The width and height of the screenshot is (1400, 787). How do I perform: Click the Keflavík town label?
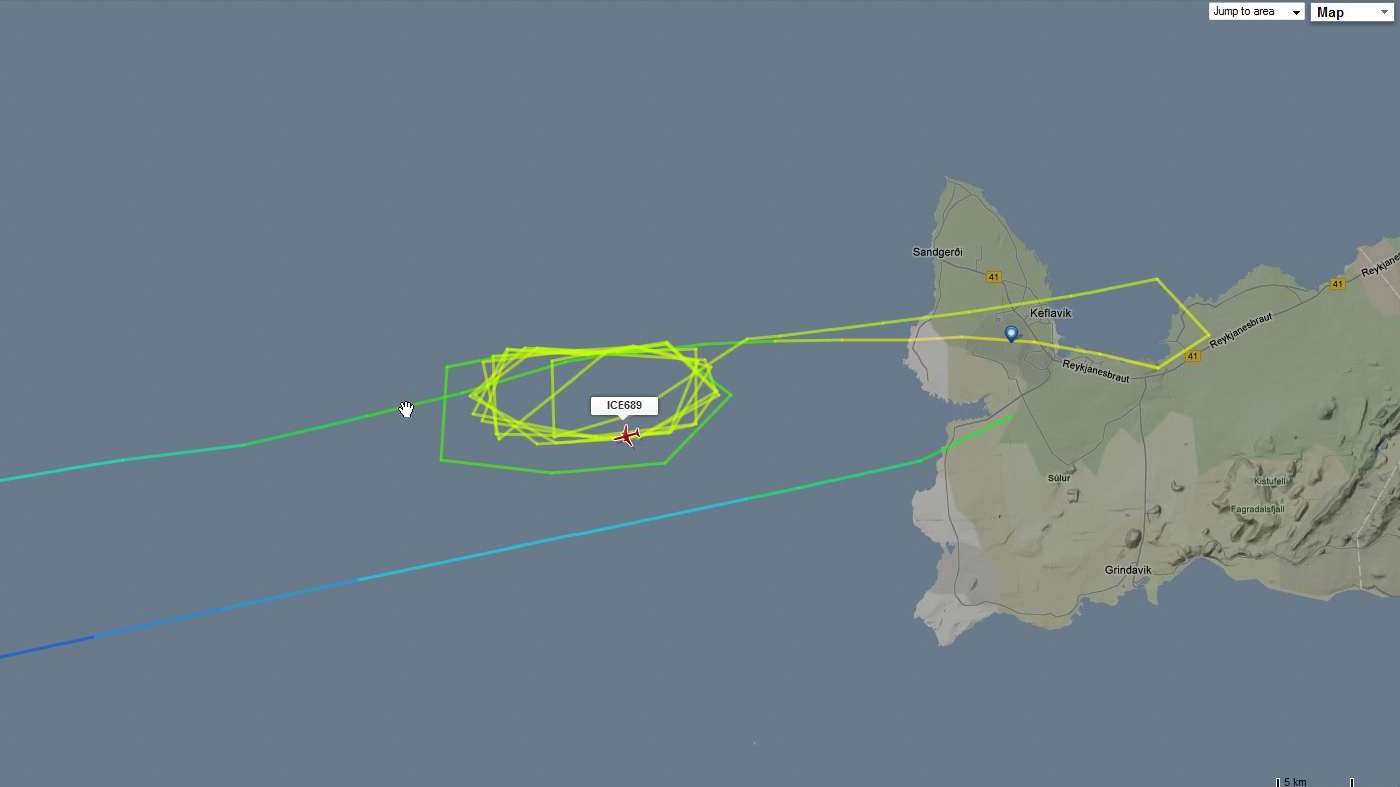pos(1050,313)
